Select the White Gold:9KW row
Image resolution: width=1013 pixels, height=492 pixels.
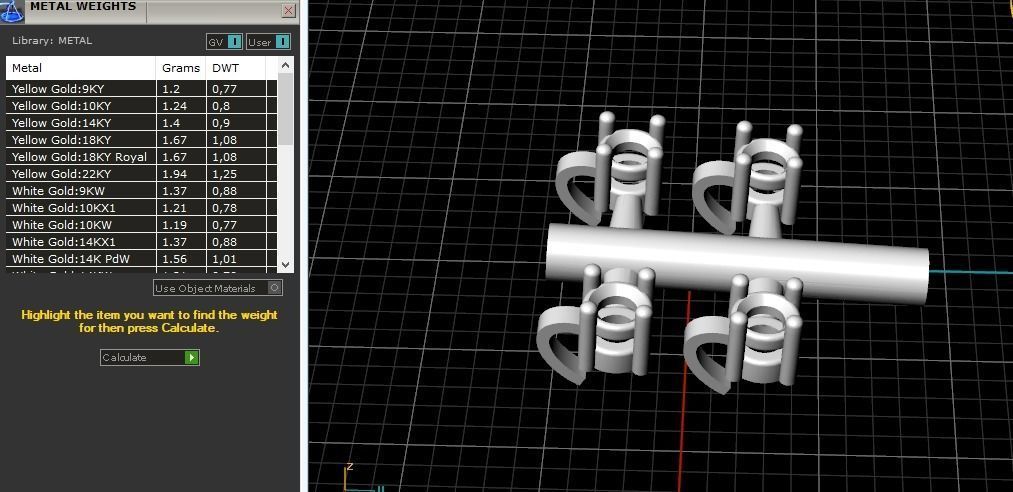click(x=141, y=191)
